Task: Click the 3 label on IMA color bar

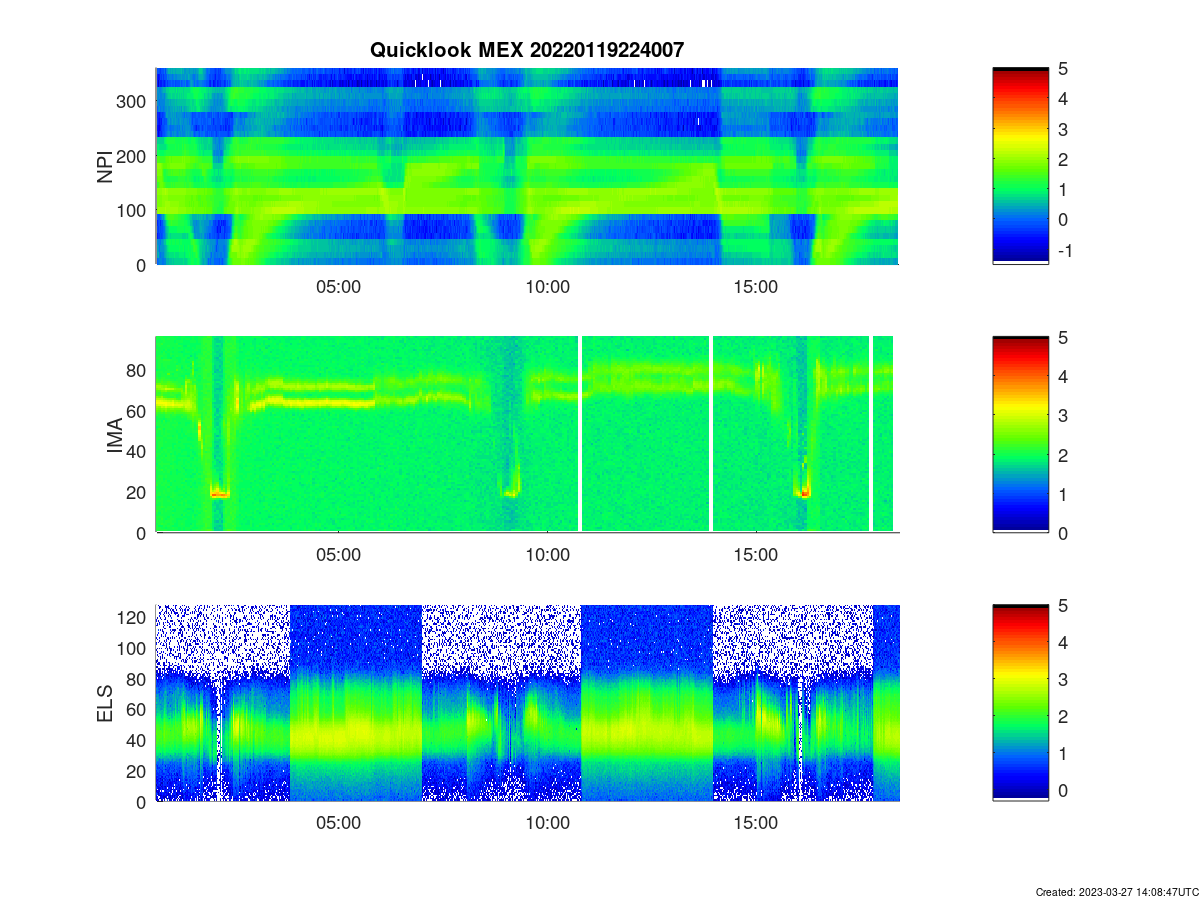Action: point(1064,415)
